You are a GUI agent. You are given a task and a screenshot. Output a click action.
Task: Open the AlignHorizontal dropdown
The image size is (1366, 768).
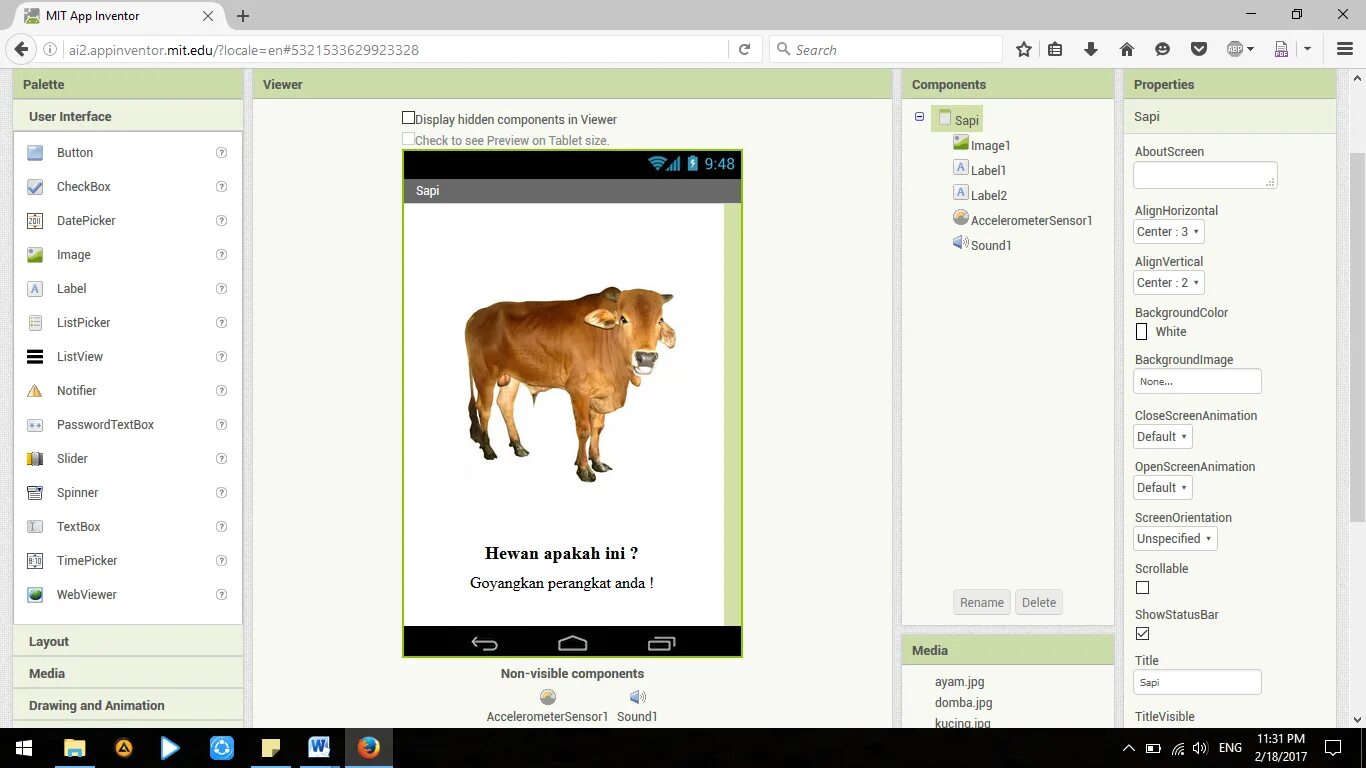(1168, 231)
